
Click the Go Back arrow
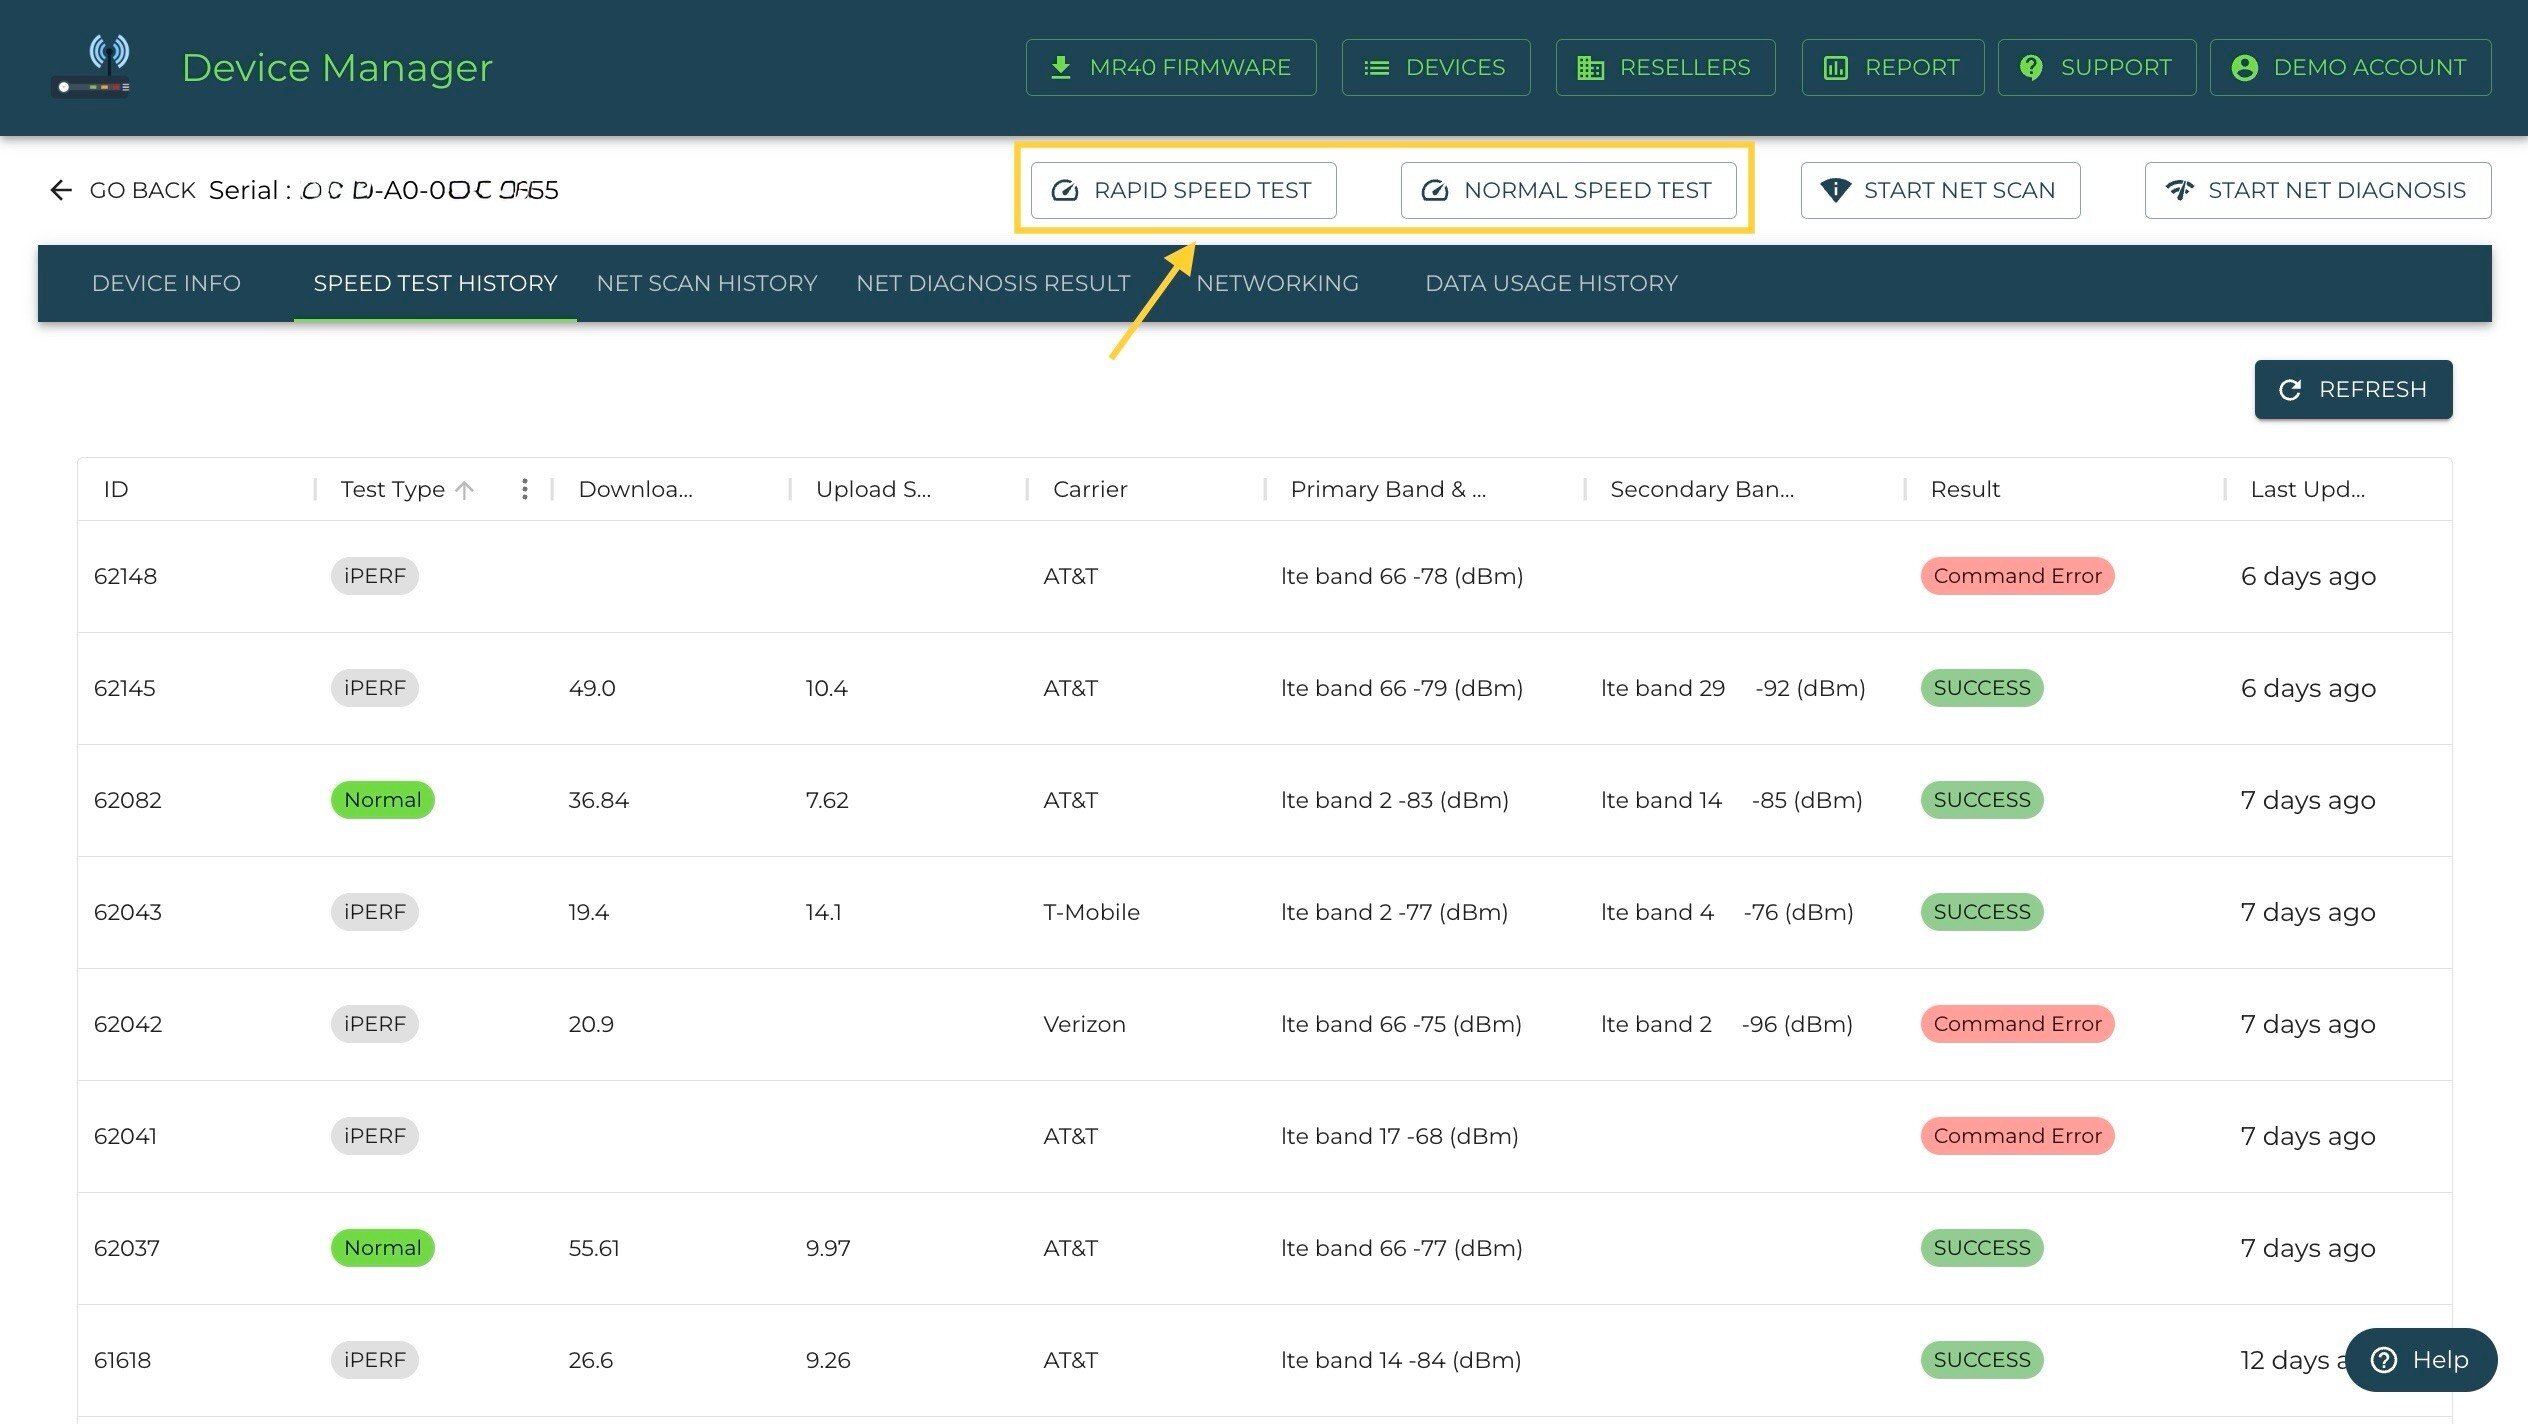(61, 190)
